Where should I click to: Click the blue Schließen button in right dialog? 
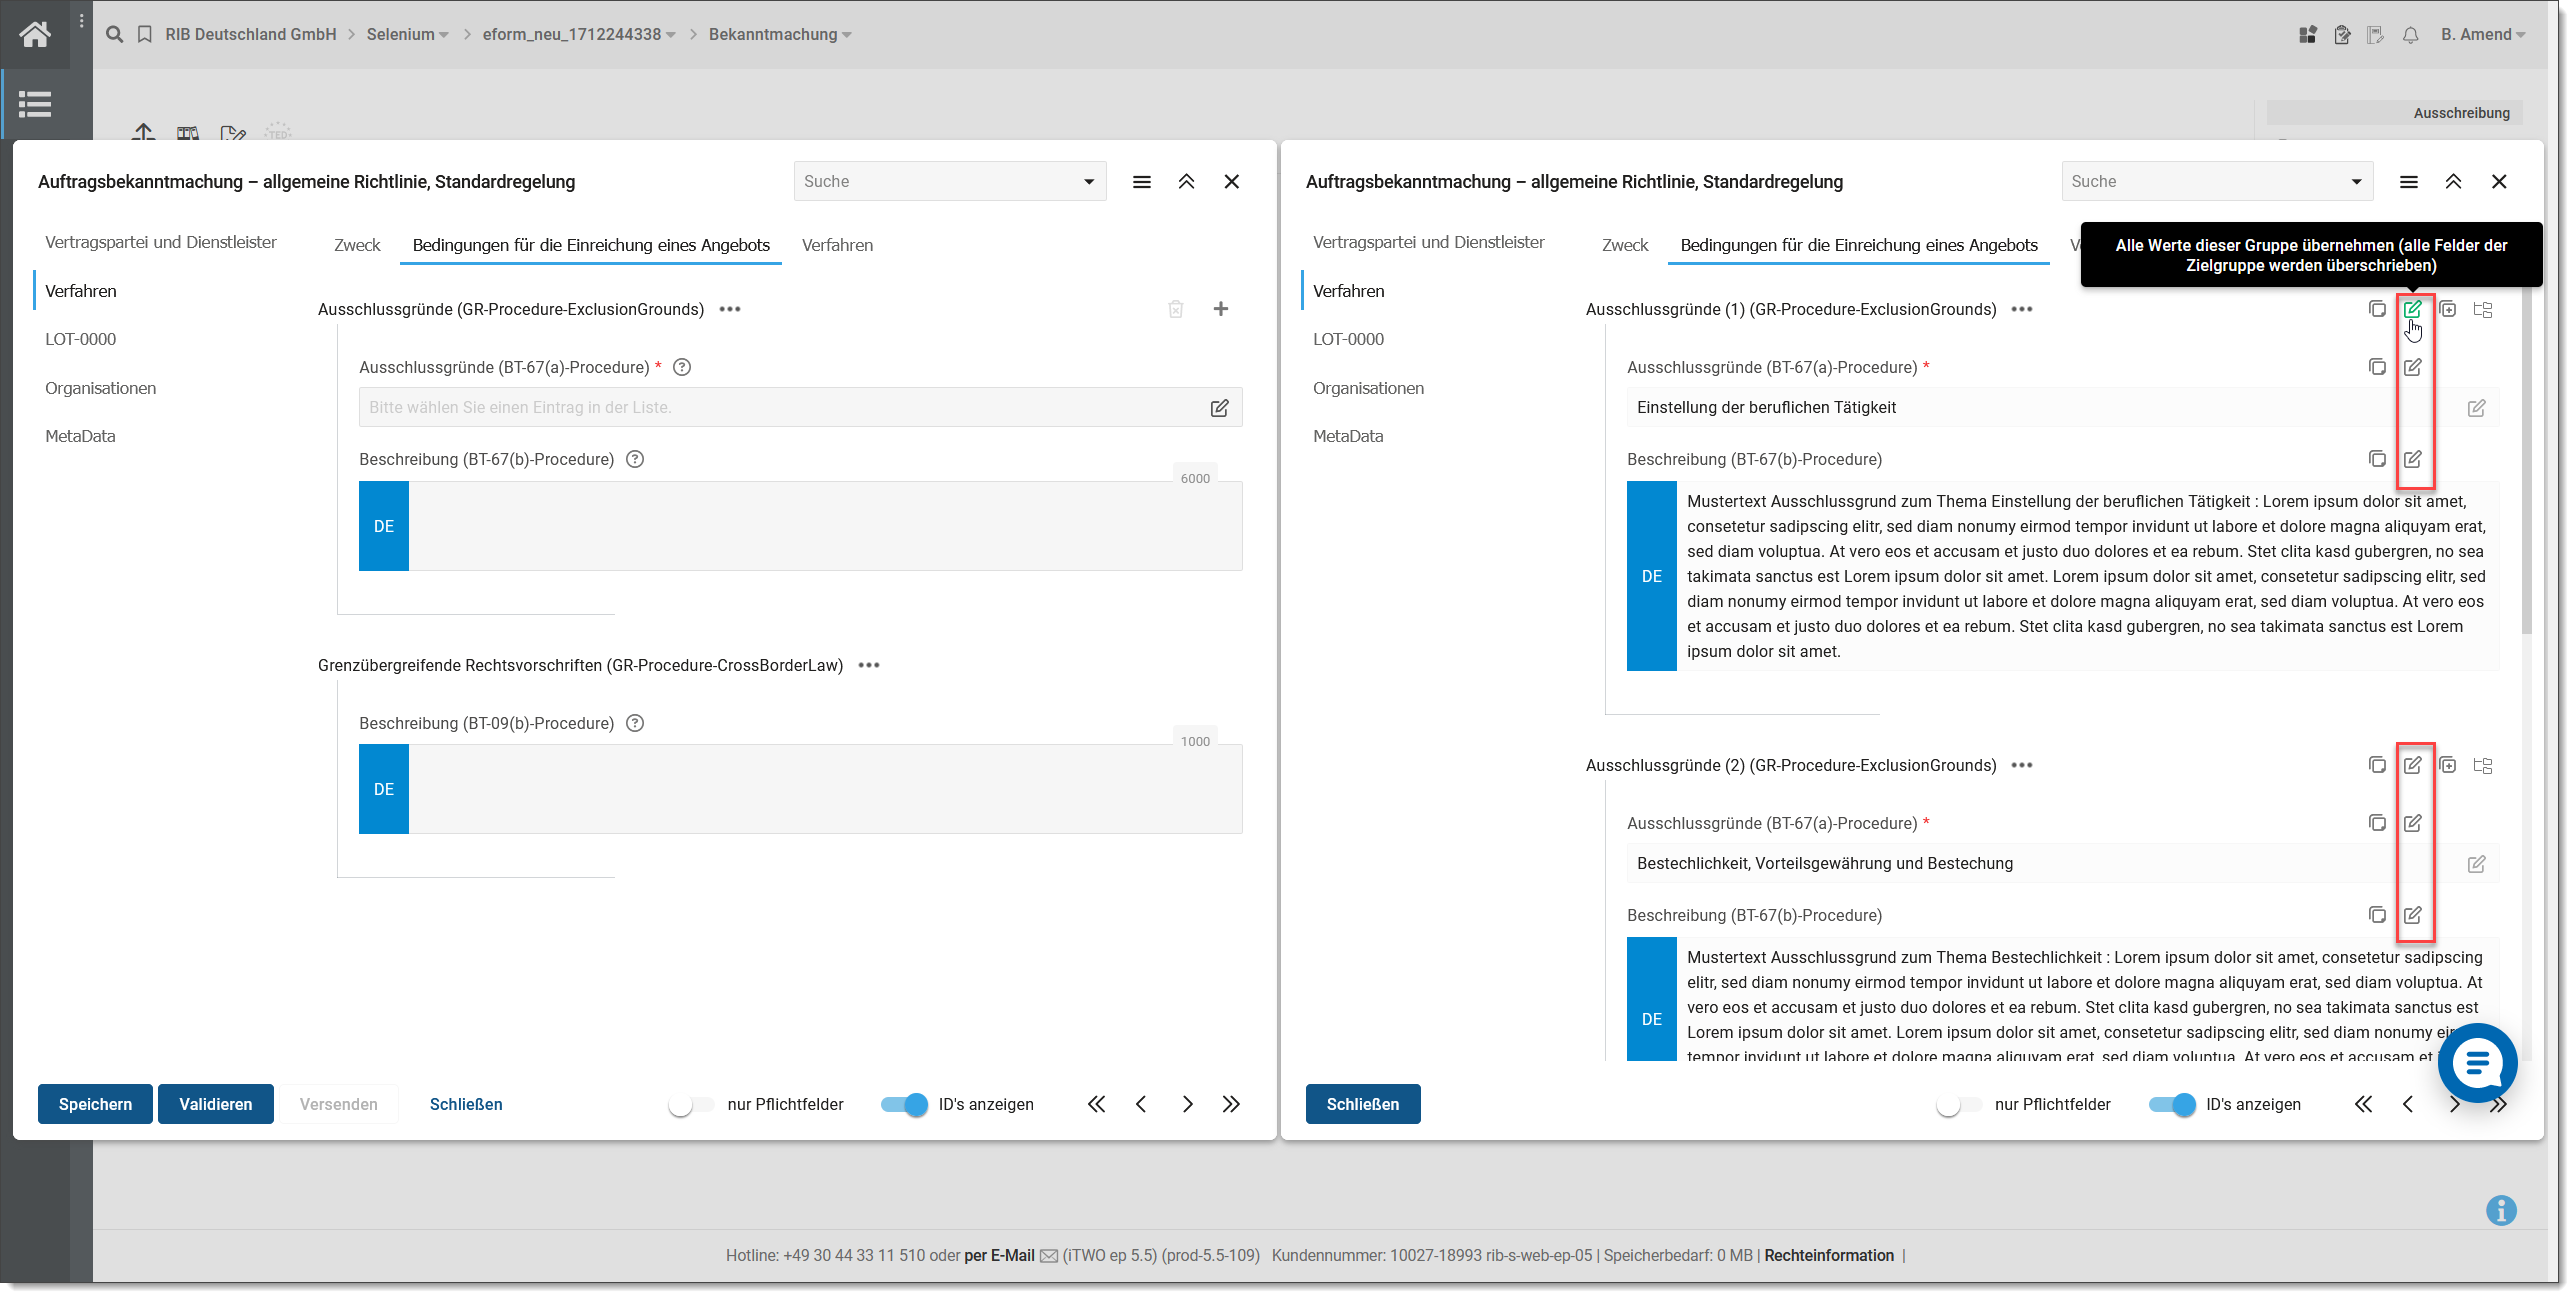[x=1362, y=1104]
